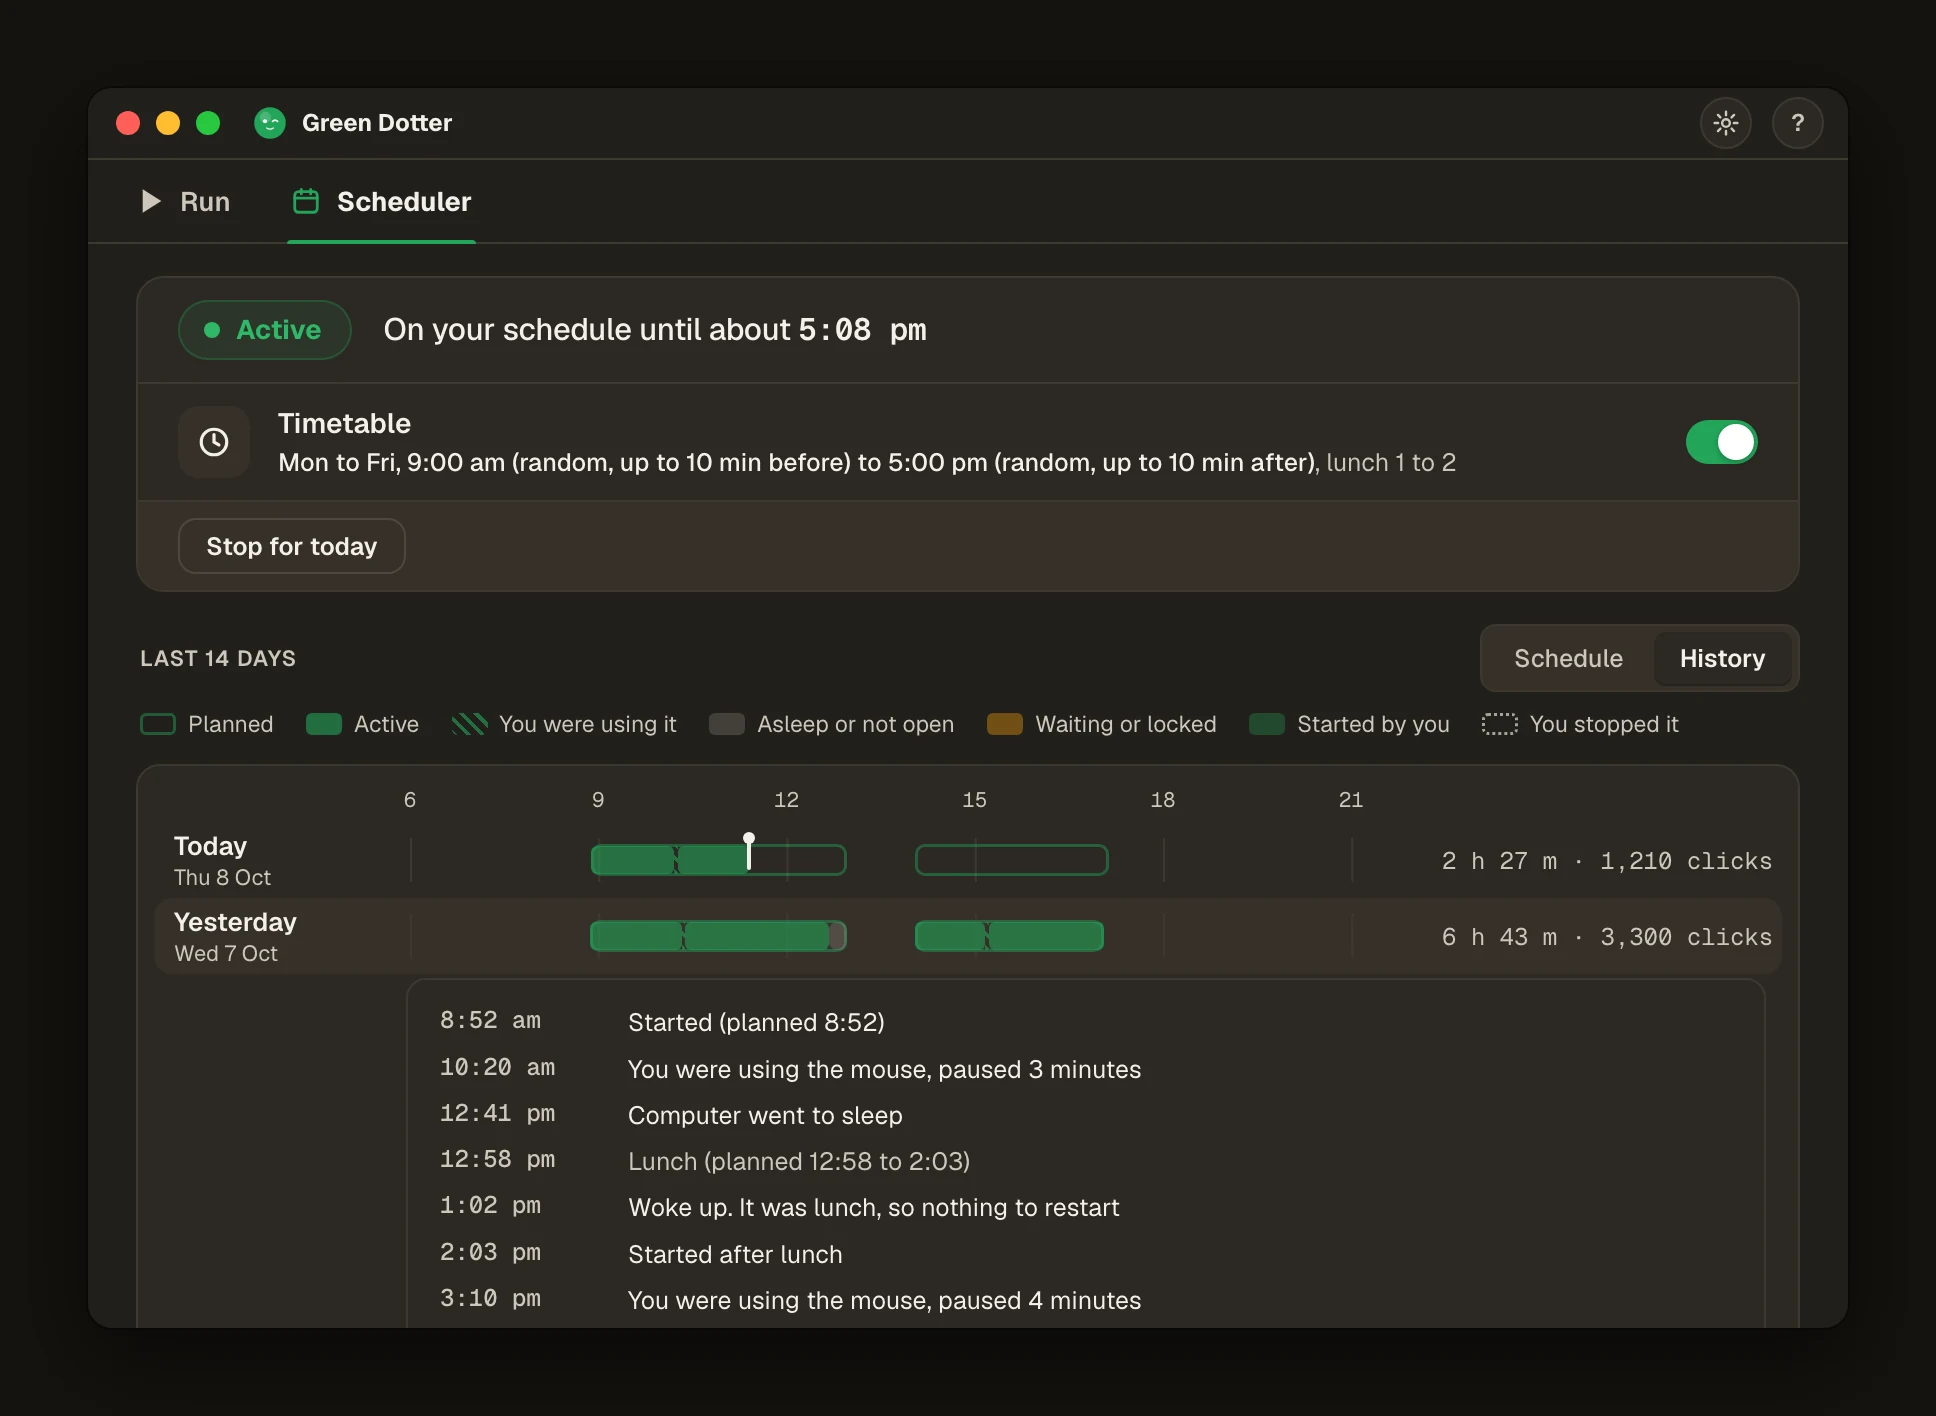Click Today's planned afternoon bar
Image resolution: width=1936 pixels, height=1416 pixels.
click(1012, 860)
